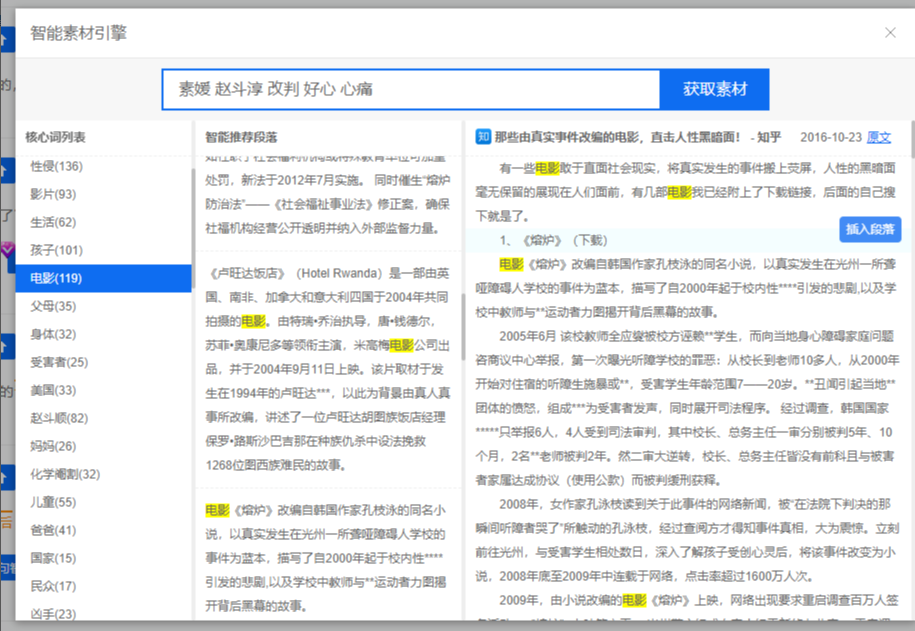Click the article date 2016-10-23
Image resolution: width=915 pixels, height=631 pixels.
[x=831, y=137]
